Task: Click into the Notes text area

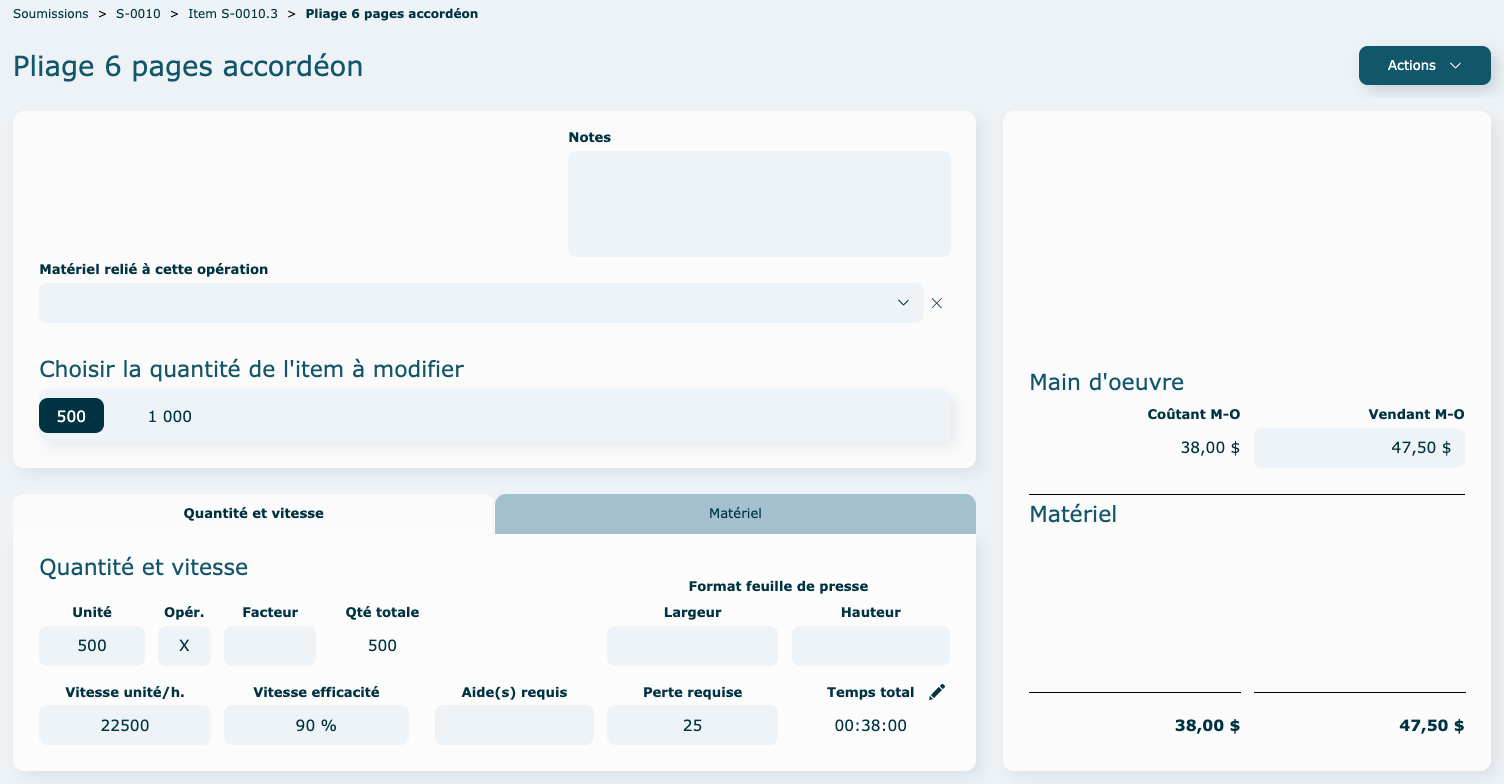Action: point(759,204)
